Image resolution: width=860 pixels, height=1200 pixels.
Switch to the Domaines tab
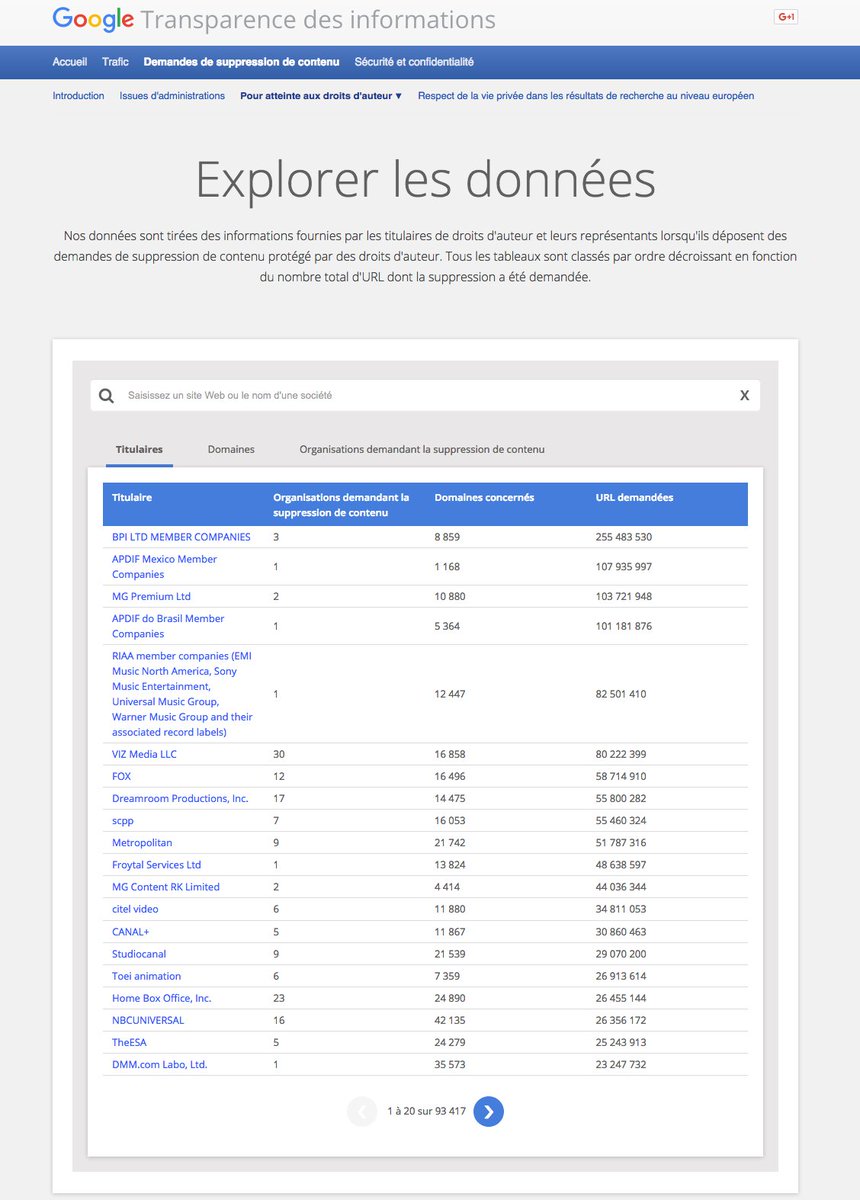pyautogui.click(x=231, y=450)
